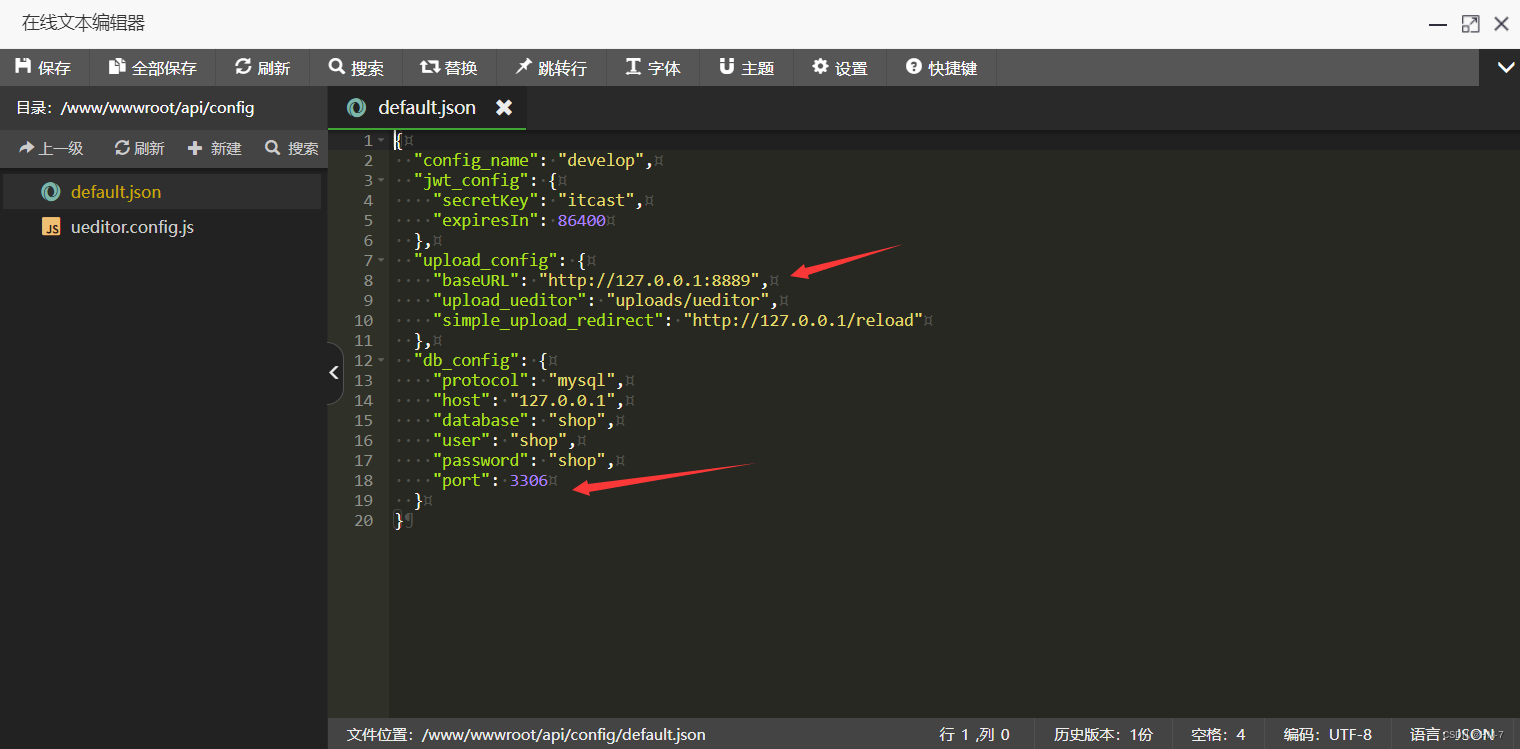Switch to the default.json editor tab
The image size is (1520, 749).
click(427, 107)
